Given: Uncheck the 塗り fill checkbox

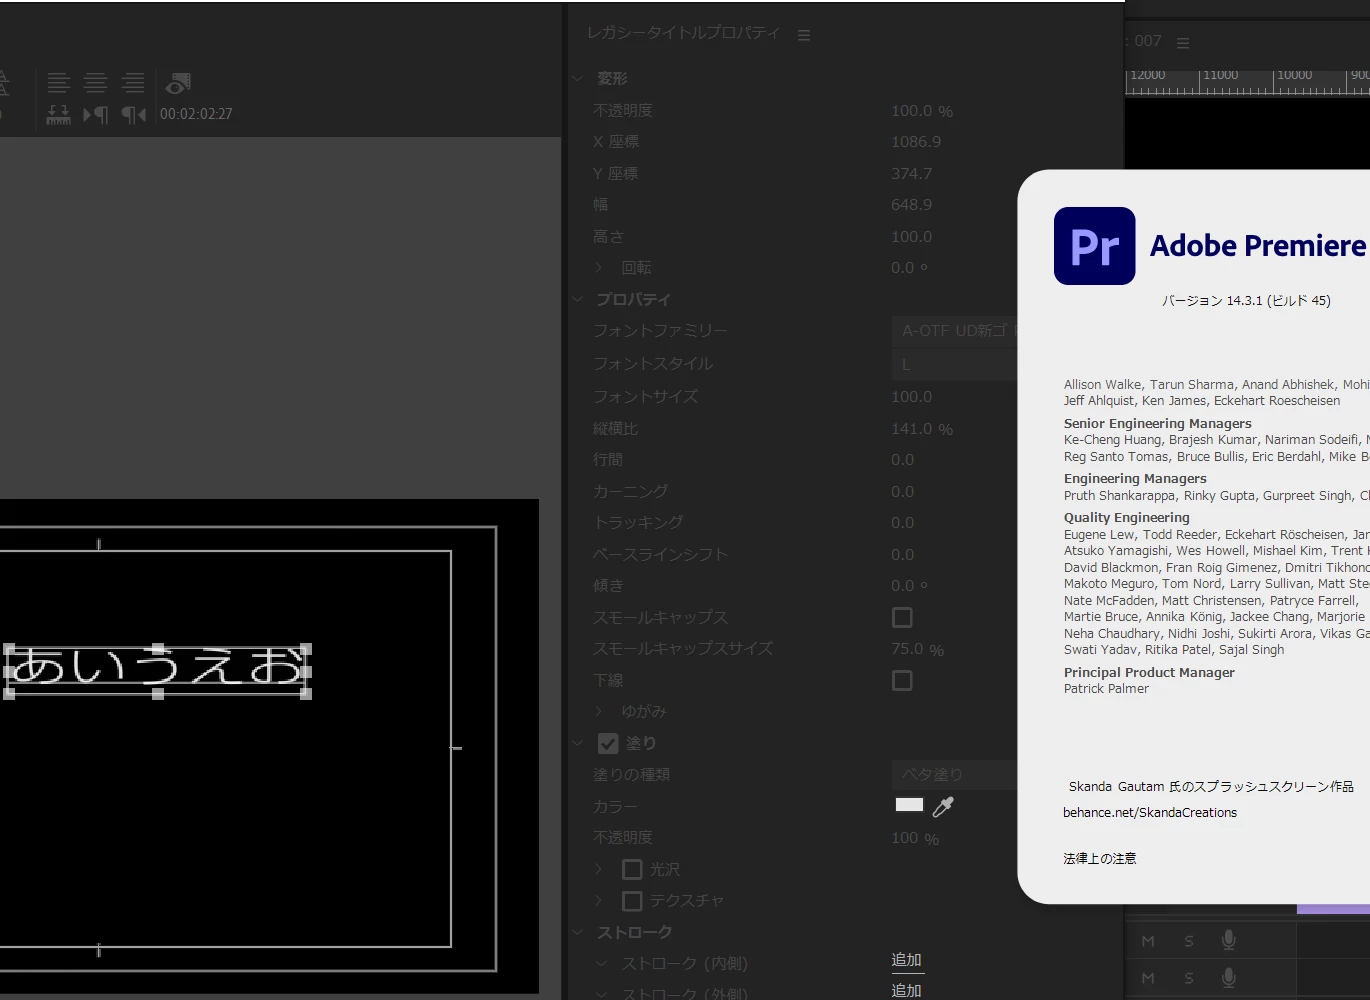Looking at the screenshot, I should 608,744.
